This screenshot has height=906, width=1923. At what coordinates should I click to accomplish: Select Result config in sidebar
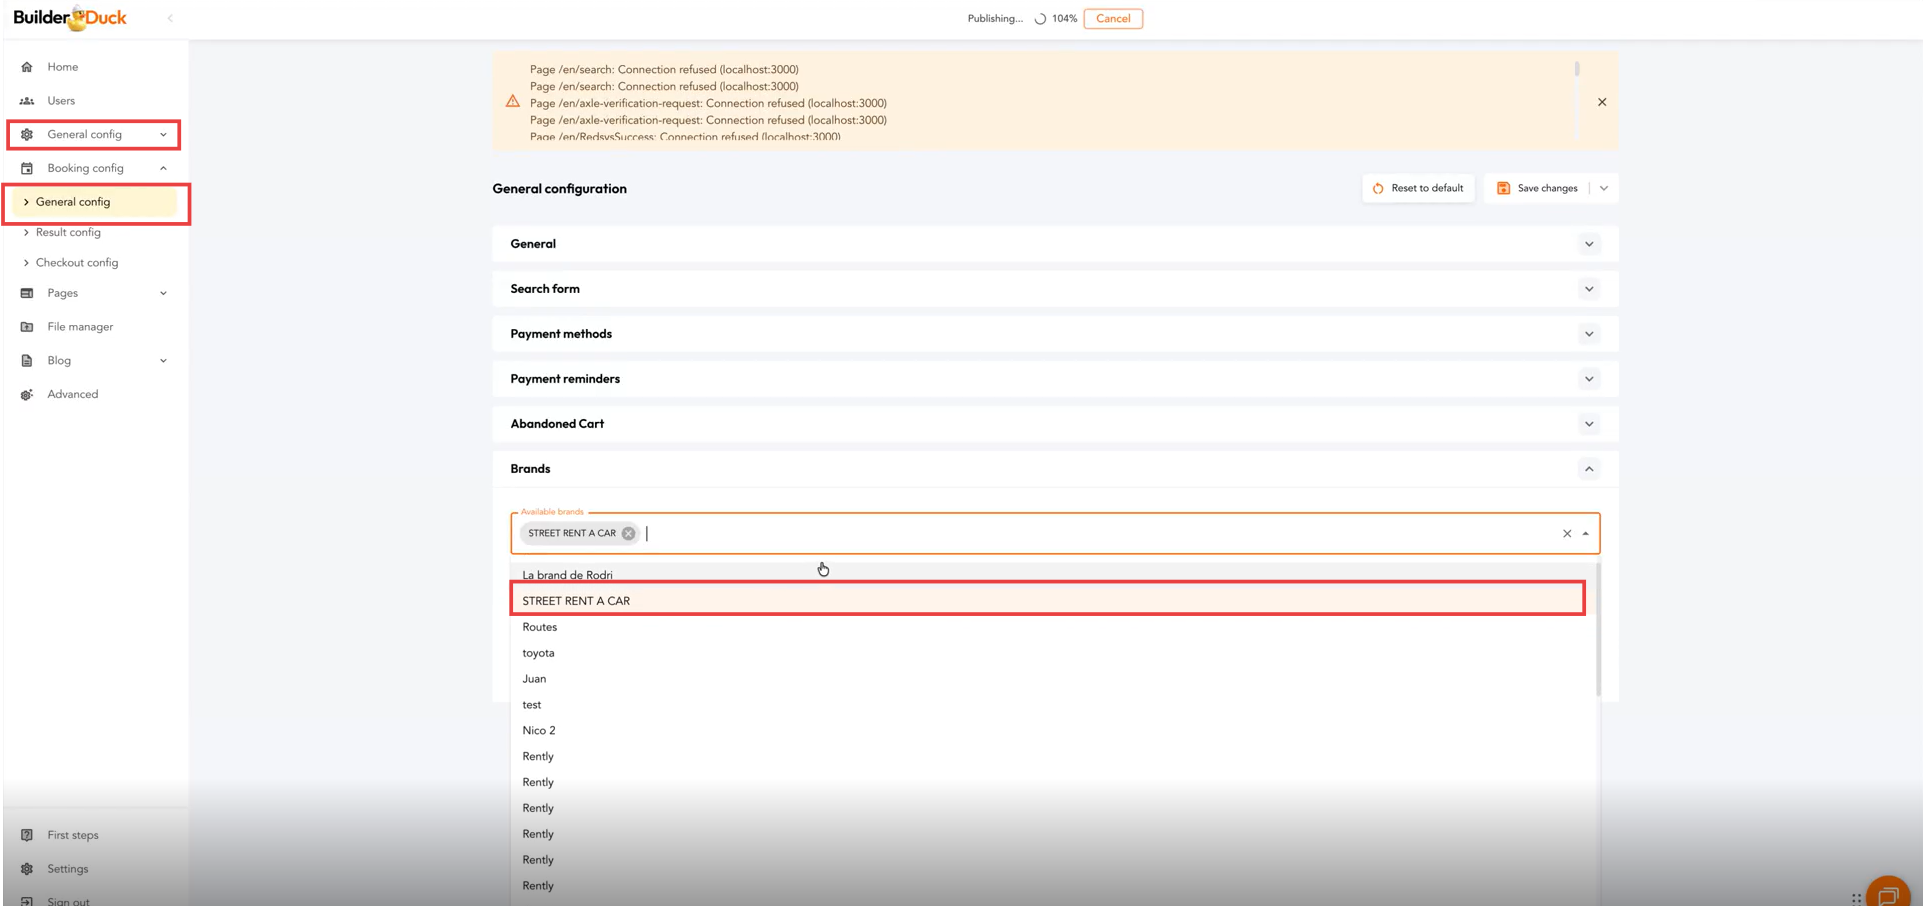[x=68, y=232]
